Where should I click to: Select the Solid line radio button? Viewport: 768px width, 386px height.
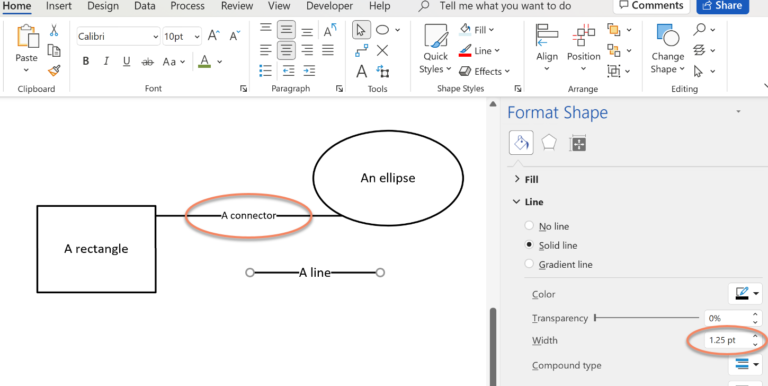(x=529, y=244)
